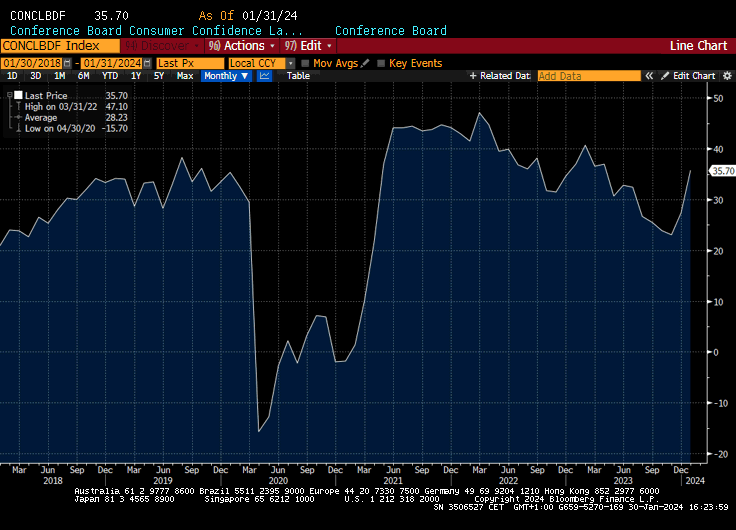736x530 pixels.
Task: Click the 'Low on 04/30/20' legend row
Action: pos(60,128)
